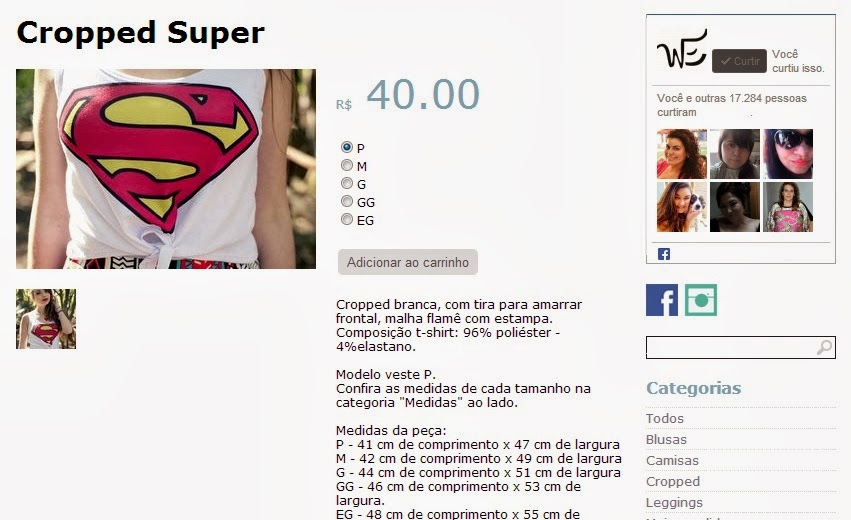The image size is (851, 520).
Task: Open profile photo of woman holding dog
Action: tap(682, 207)
